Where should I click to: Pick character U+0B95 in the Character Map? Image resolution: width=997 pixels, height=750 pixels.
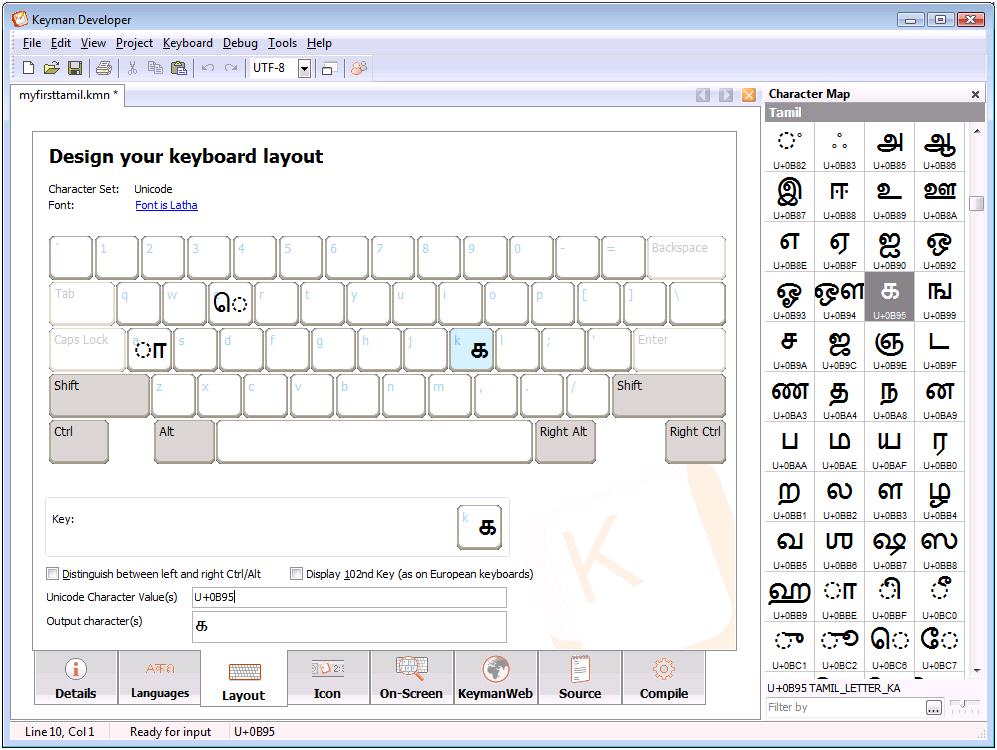890,297
